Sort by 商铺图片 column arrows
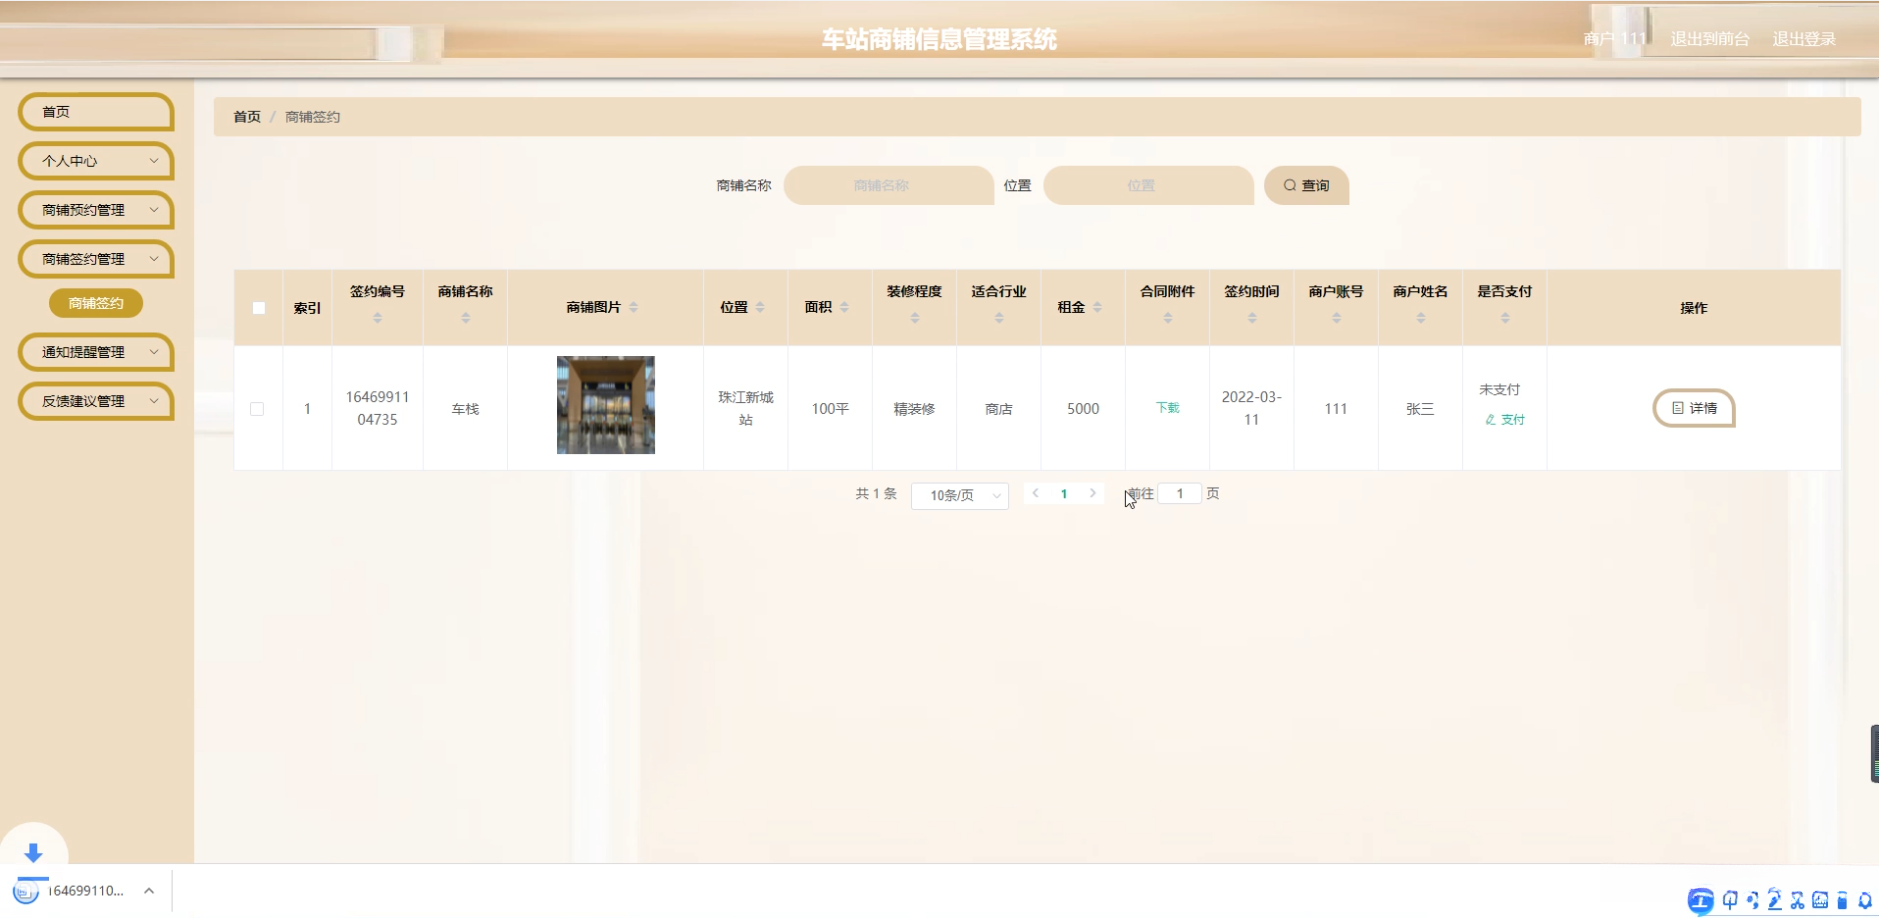Screen dimensions: 1879x918 [633, 307]
